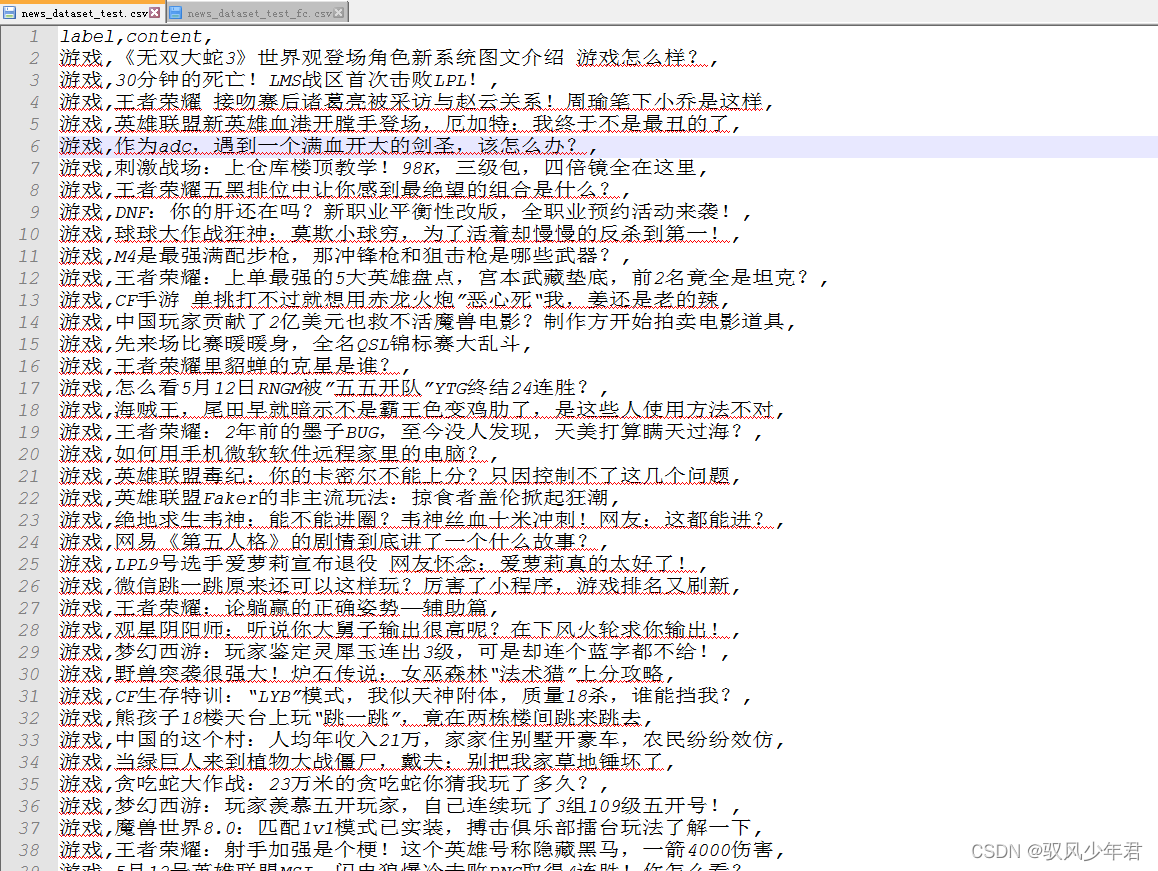The width and height of the screenshot is (1158, 871).
Task: Click the line about 英雄联盟新英雄血港开膛手
Action: [400, 123]
